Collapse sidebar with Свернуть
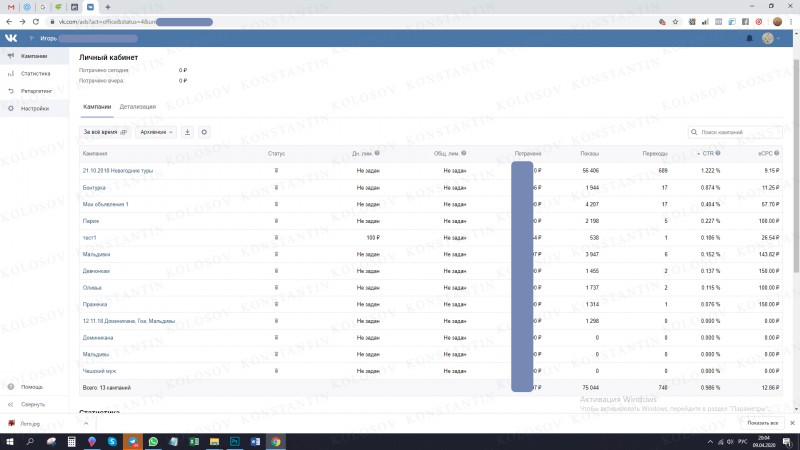The width and height of the screenshot is (800, 450). click(x=34, y=404)
